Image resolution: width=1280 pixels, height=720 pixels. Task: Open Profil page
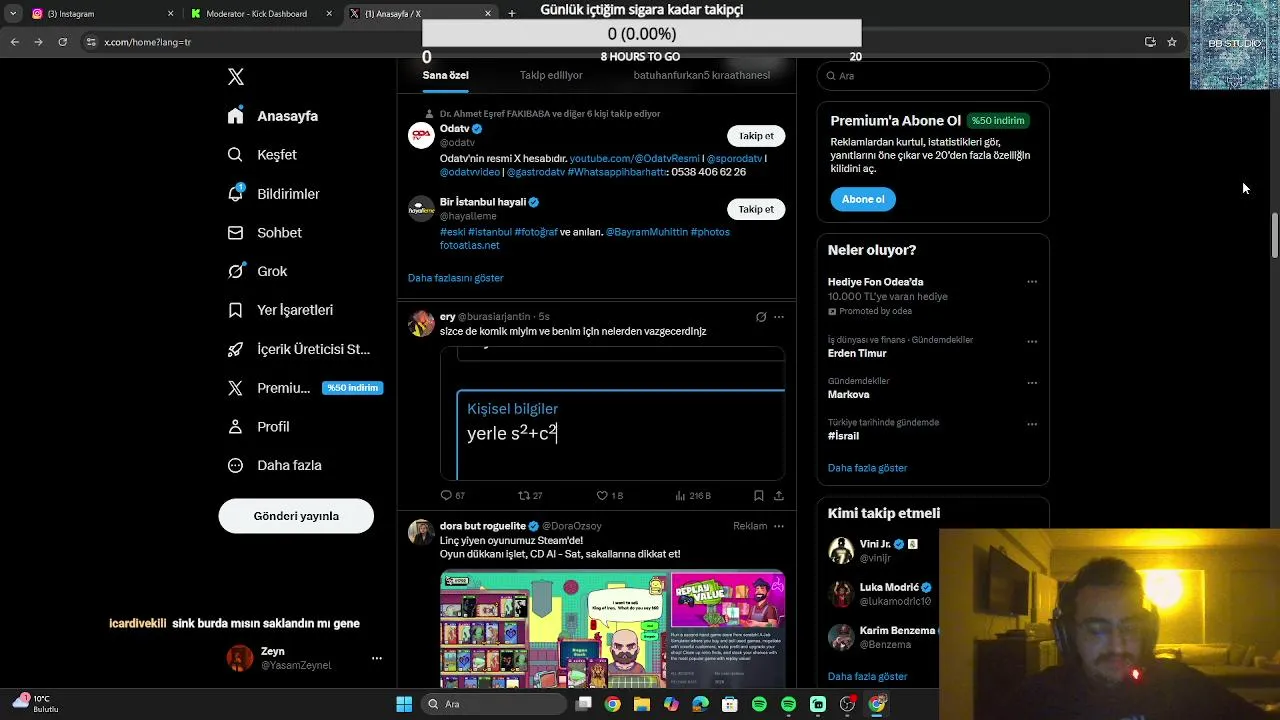click(259, 427)
